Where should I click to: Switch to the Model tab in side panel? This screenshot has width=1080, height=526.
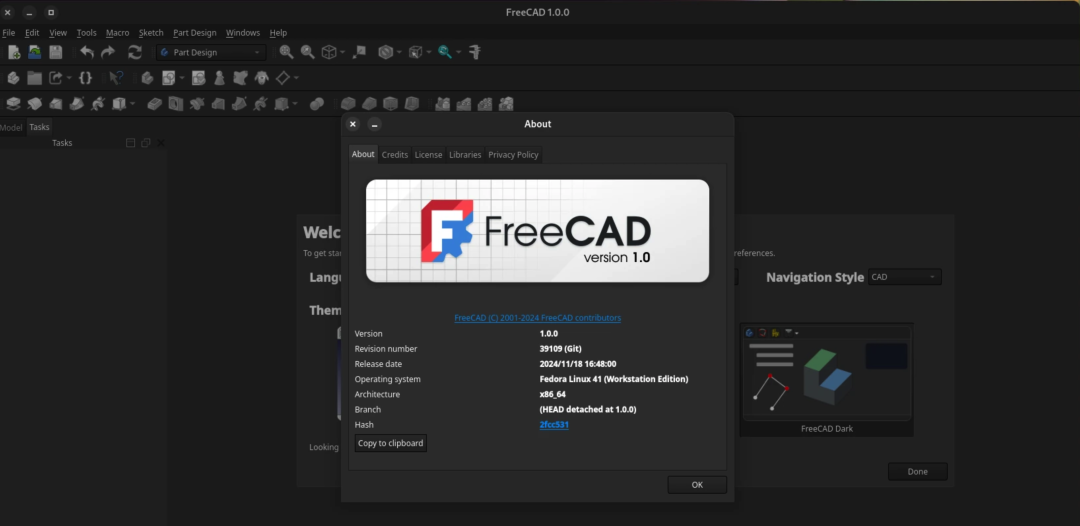[x=11, y=127]
